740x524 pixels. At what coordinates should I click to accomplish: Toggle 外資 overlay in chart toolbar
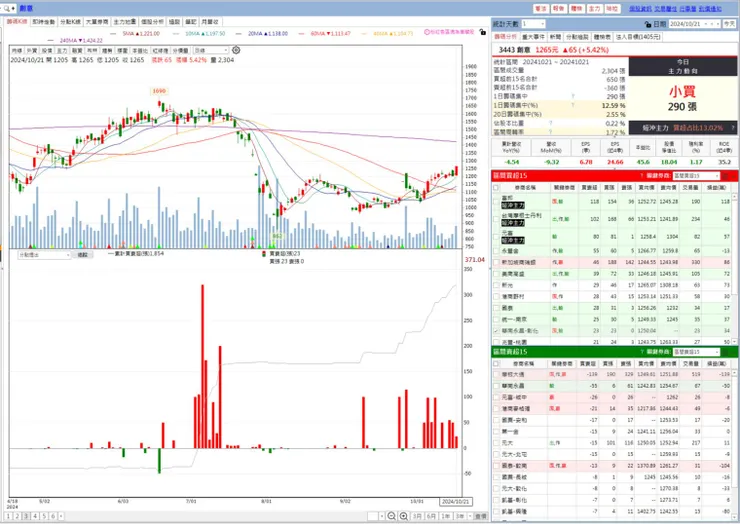click(32, 50)
